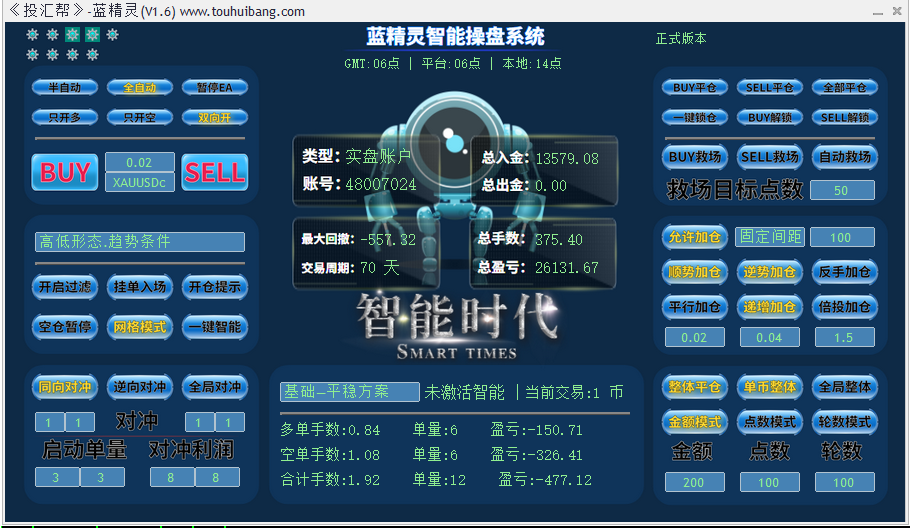
Task: Toggle the 自动救场 auto rescue button
Action: pos(844,157)
